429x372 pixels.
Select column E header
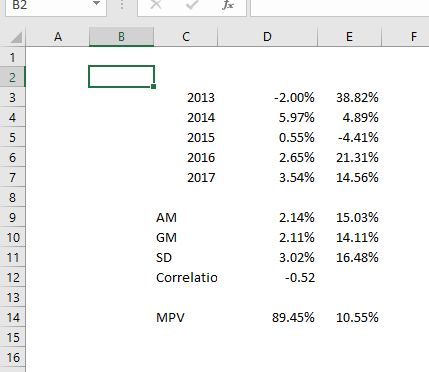point(349,37)
